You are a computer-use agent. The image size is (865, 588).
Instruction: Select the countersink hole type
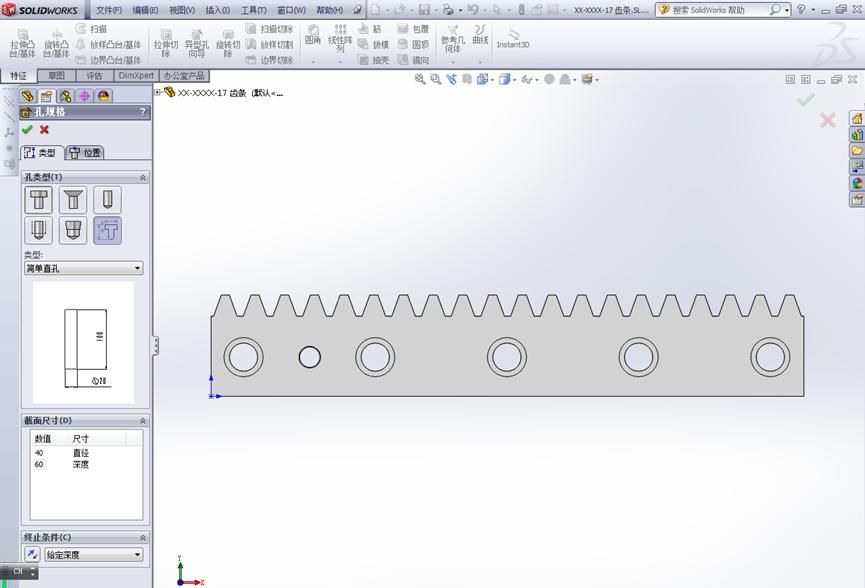coord(74,199)
